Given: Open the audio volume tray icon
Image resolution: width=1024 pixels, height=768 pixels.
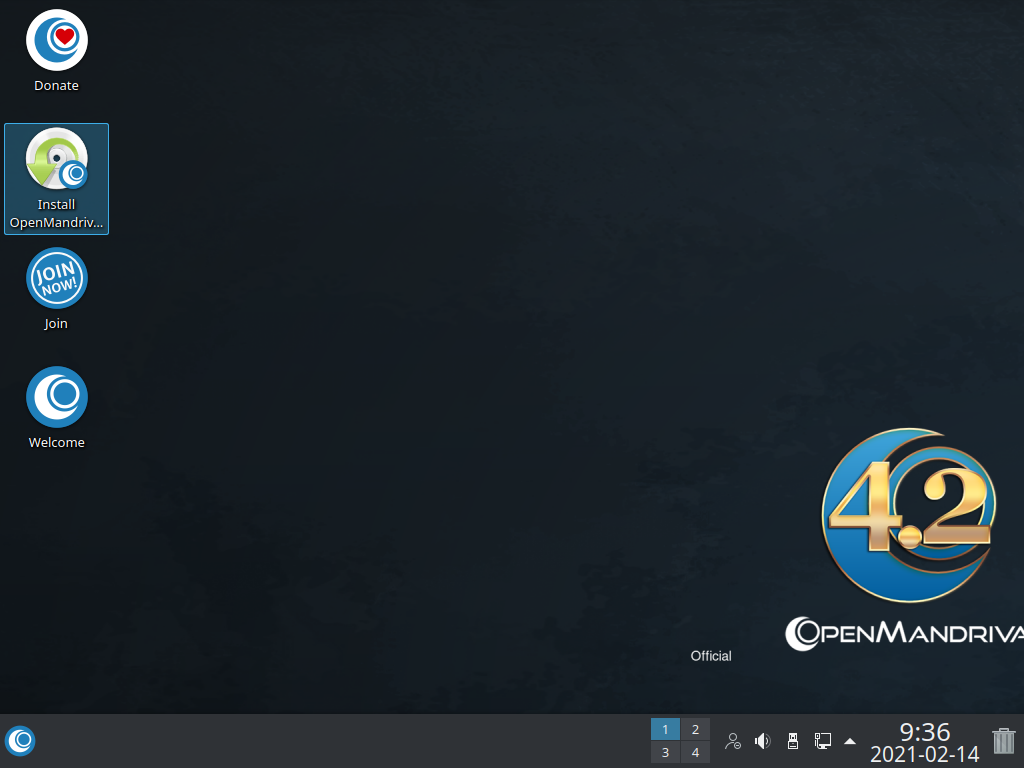Looking at the screenshot, I should coord(763,741).
